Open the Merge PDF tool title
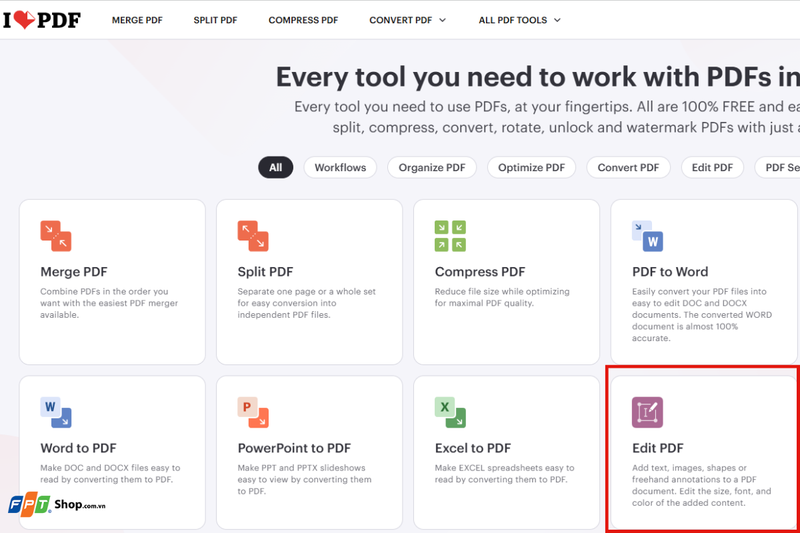Image resolution: width=800 pixels, height=533 pixels. 74,272
